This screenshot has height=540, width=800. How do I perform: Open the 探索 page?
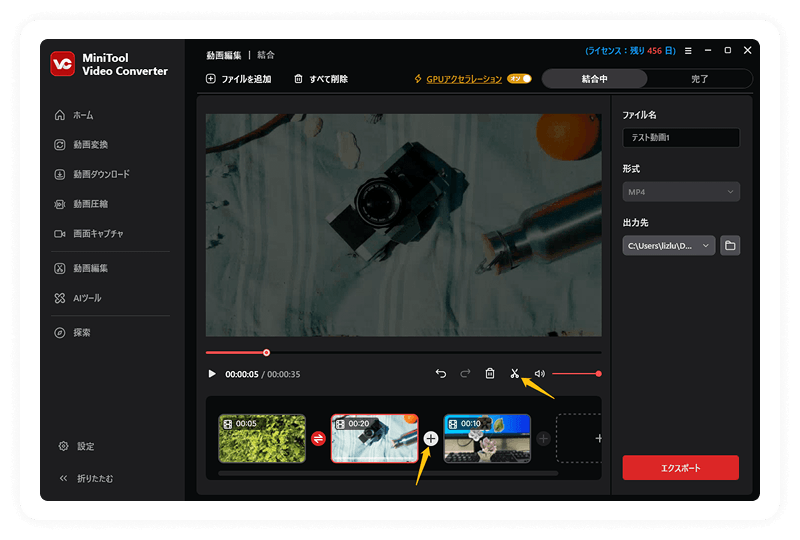click(72, 333)
